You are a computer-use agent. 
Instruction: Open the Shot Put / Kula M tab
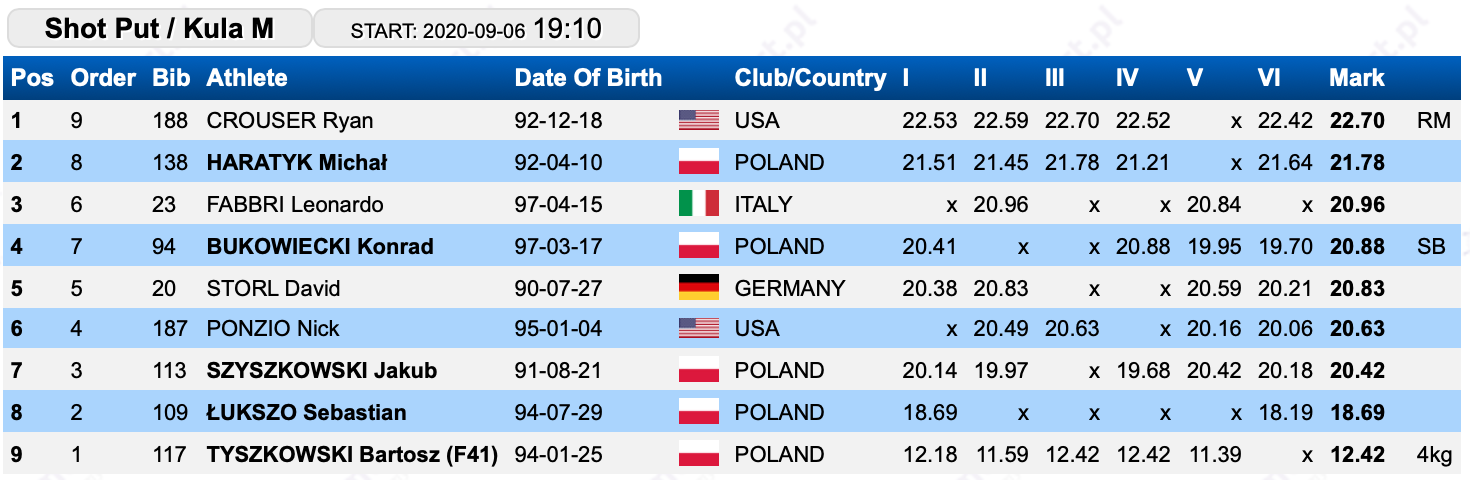click(159, 28)
